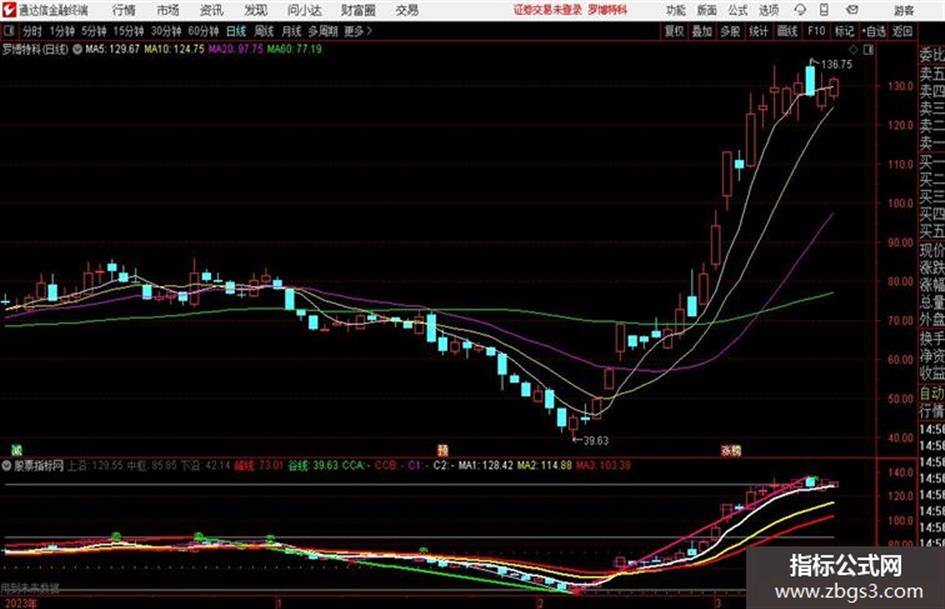Click the 预 event marker on chart
Screen dimensions: 945x609
point(443,450)
